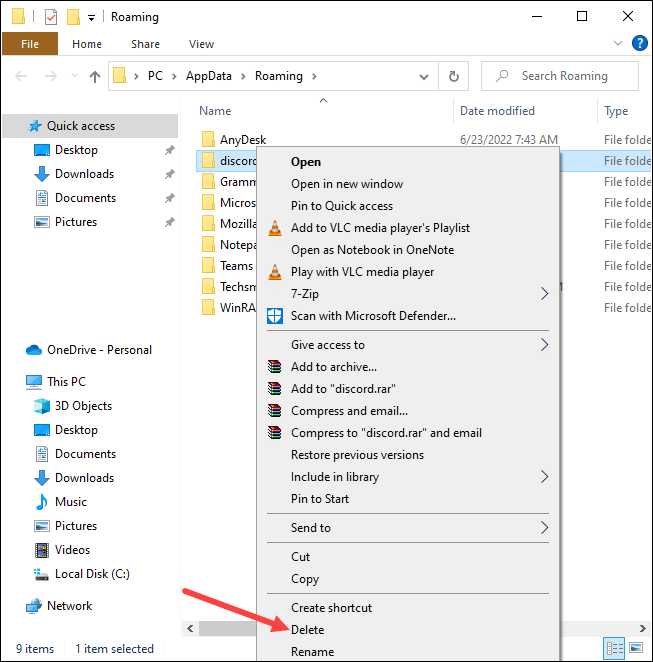
Task: Switch to the View ribbon tab
Action: coord(201,44)
